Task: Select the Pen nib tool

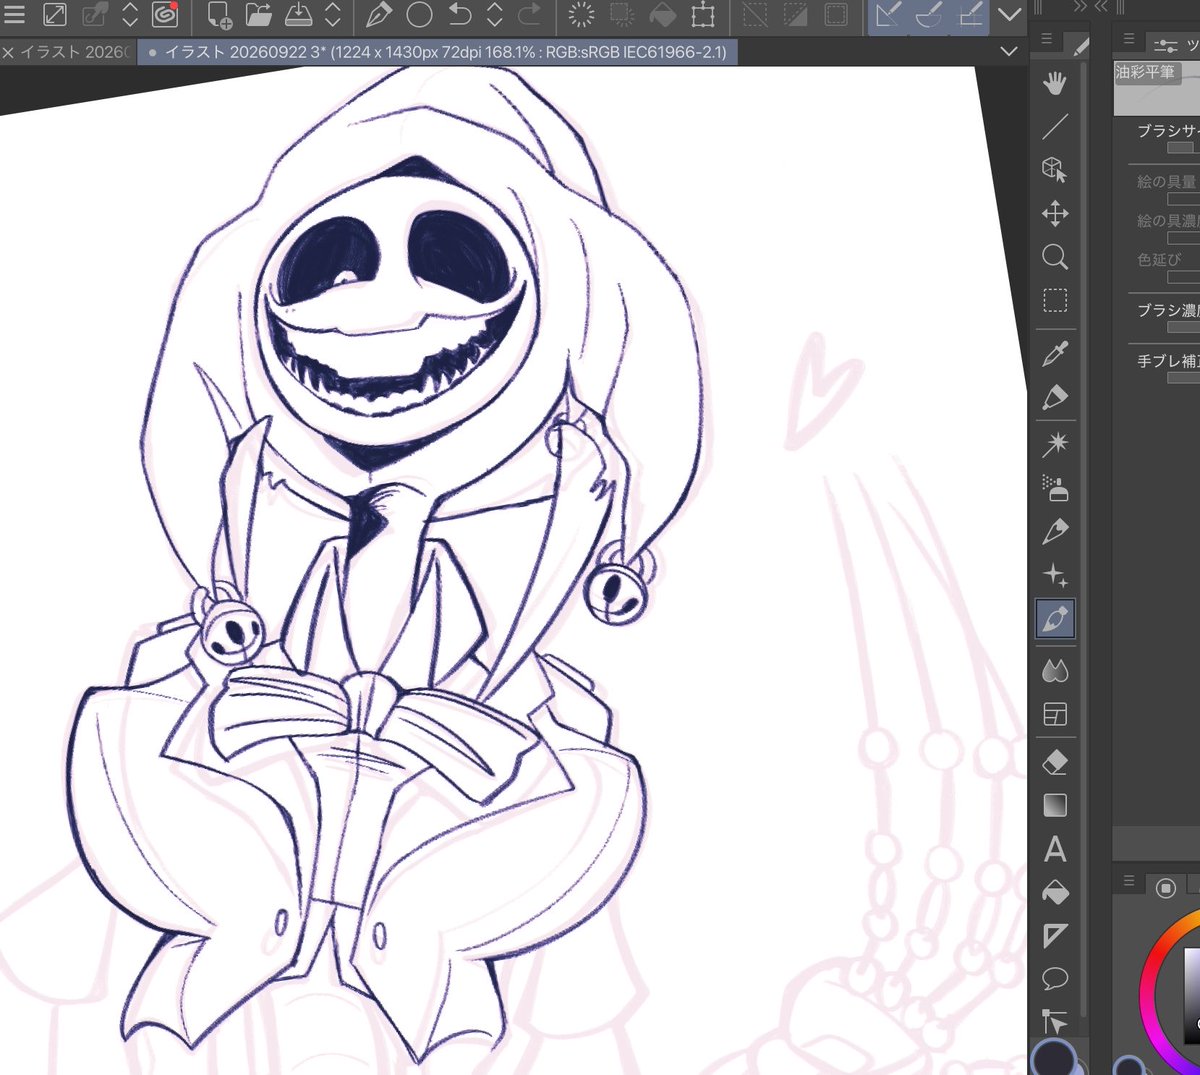Action: (1055, 531)
